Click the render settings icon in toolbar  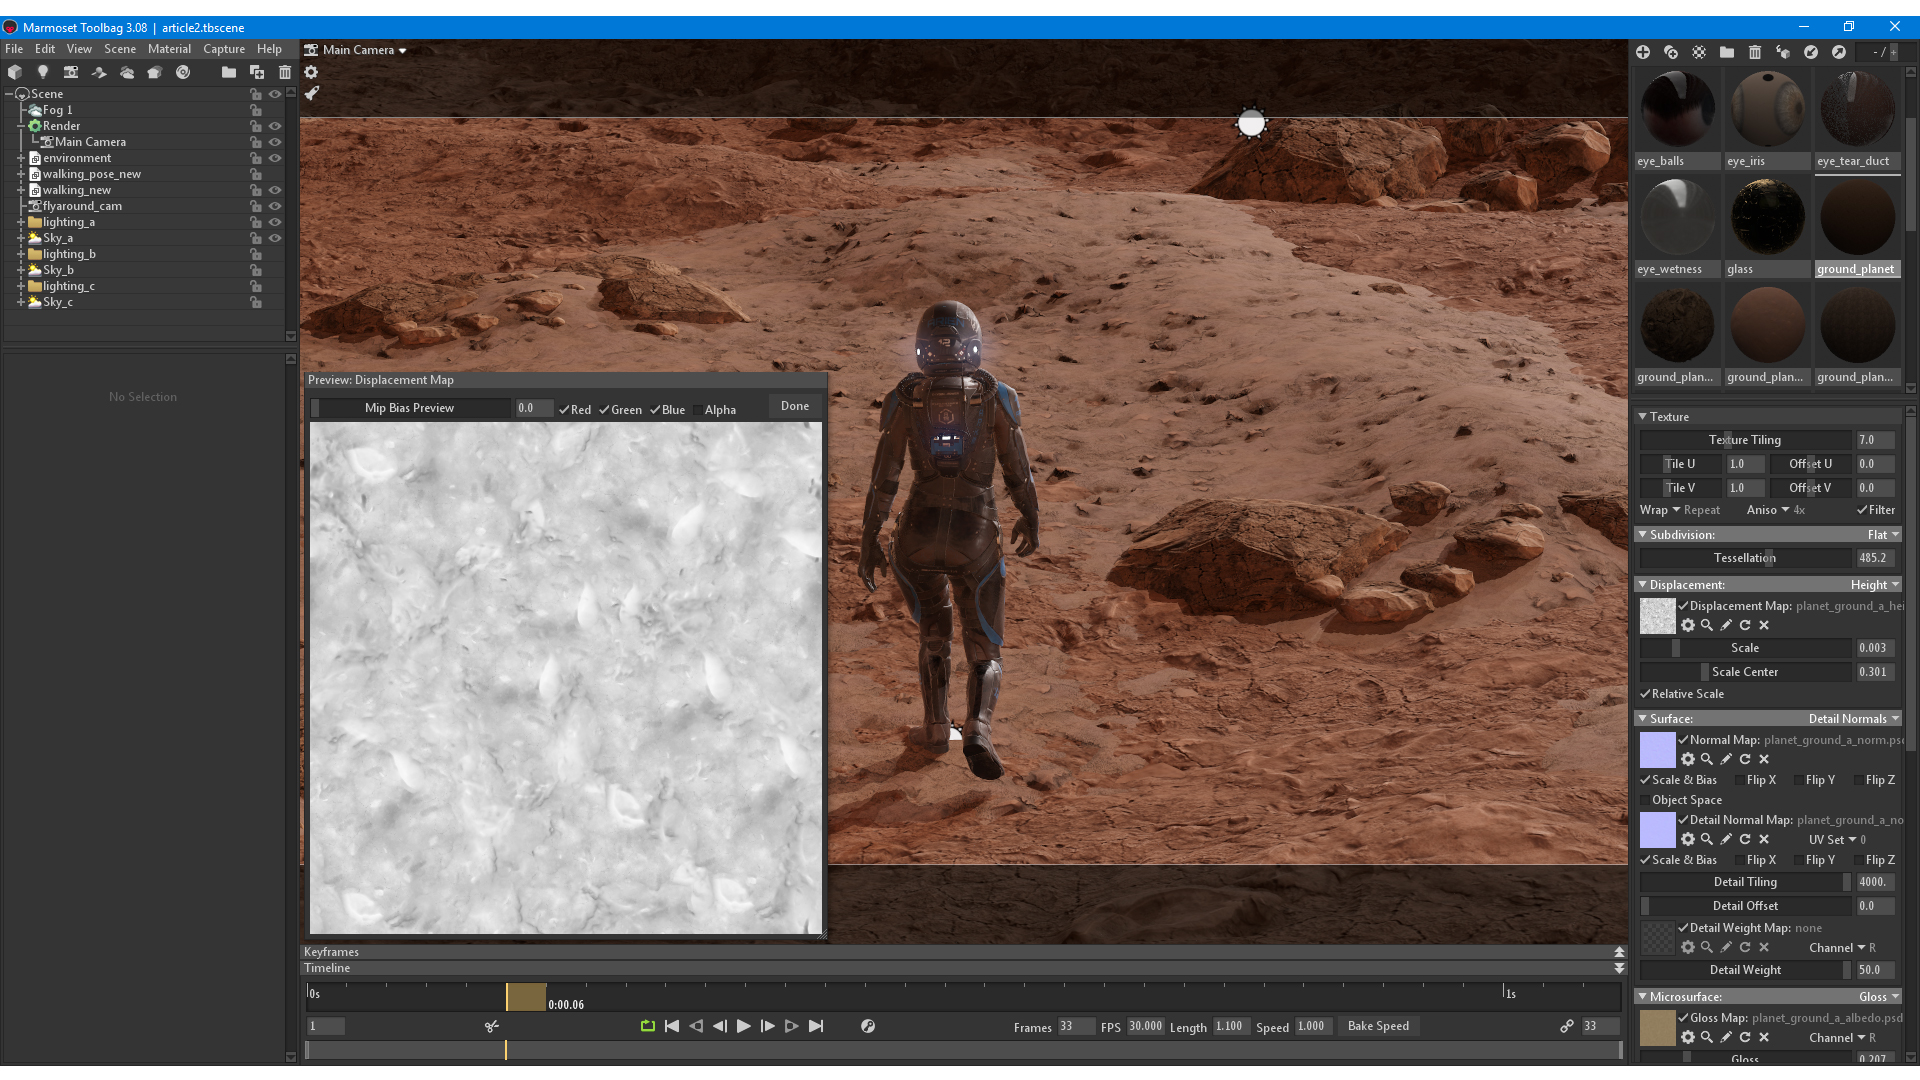(x=313, y=73)
